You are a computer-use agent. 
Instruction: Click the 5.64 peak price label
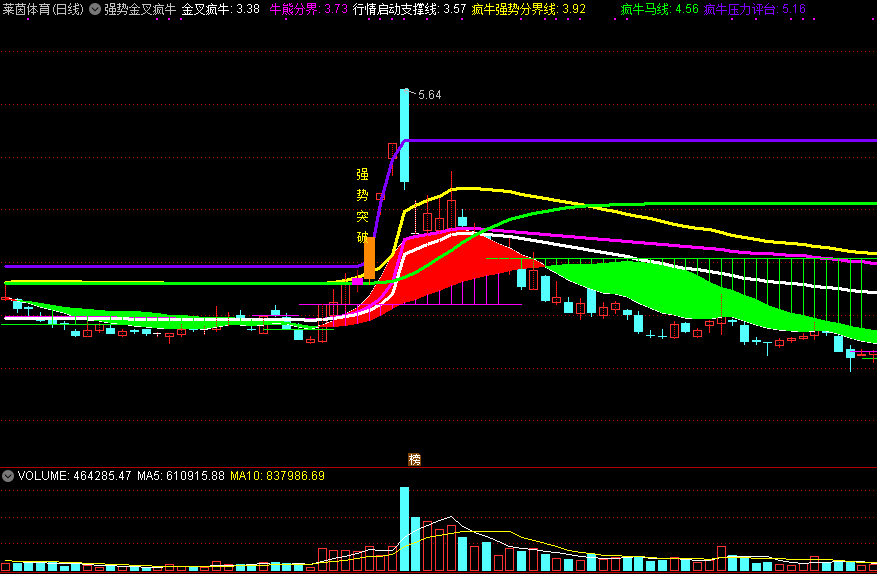click(x=430, y=95)
